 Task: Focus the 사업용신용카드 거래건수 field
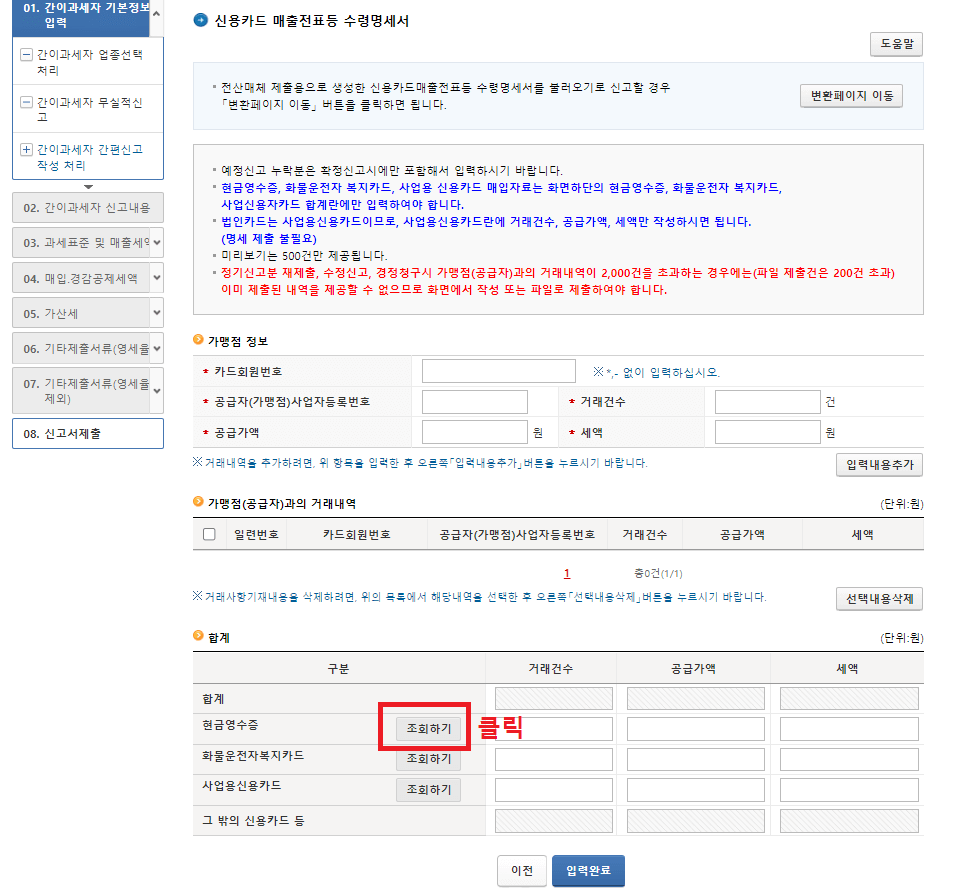pyautogui.click(x=554, y=790)
